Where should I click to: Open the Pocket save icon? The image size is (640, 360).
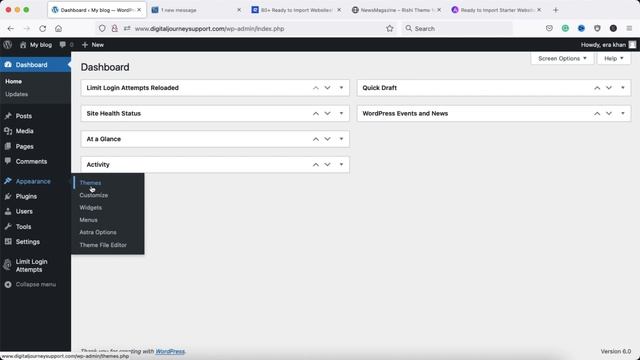click(549, 29)
